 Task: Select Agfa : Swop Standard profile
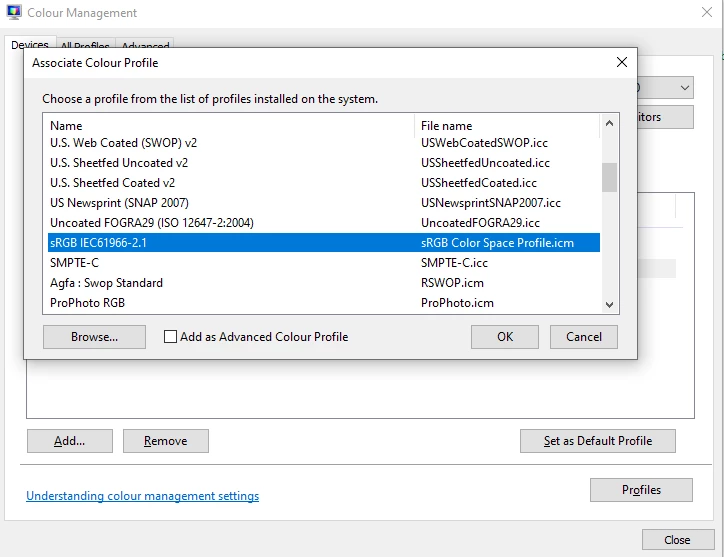(107, 283)
